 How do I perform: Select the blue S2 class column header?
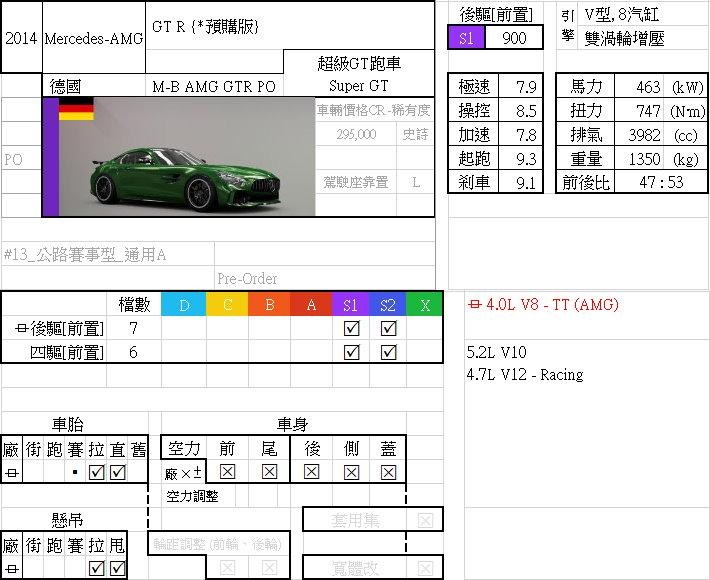pyautogui.click(x=388, y=305)
